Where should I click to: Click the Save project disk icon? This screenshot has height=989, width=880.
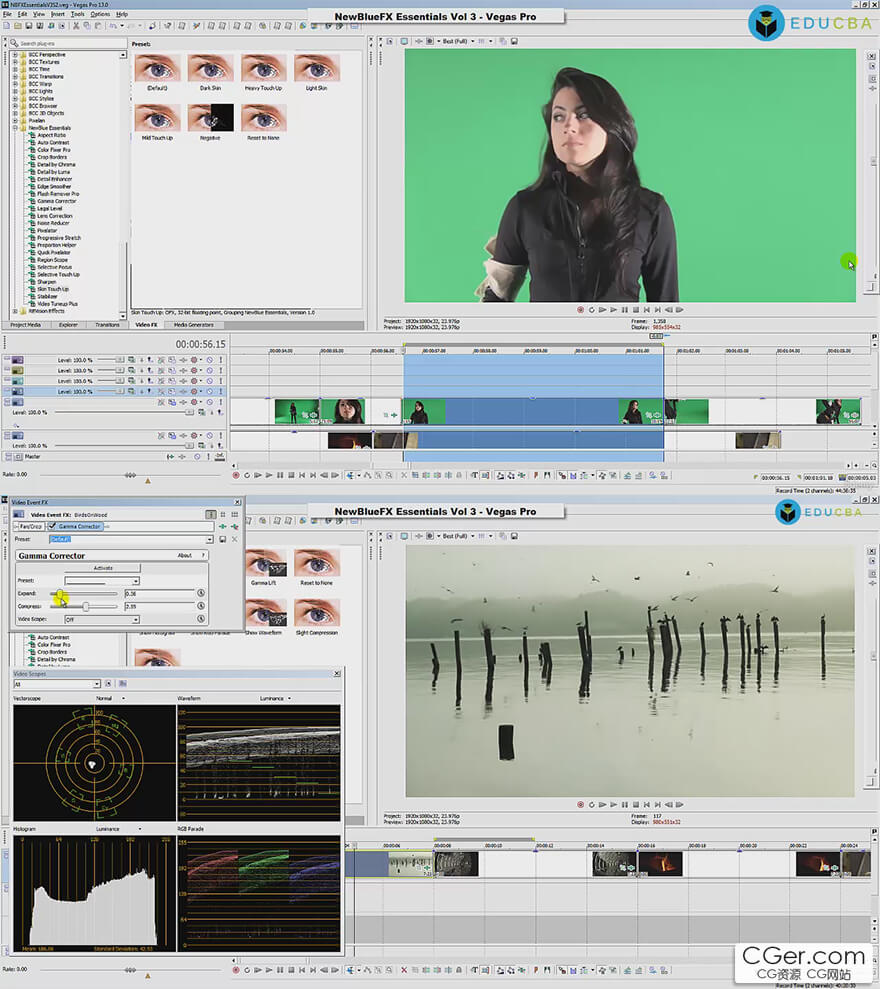(x=29, y=26)
